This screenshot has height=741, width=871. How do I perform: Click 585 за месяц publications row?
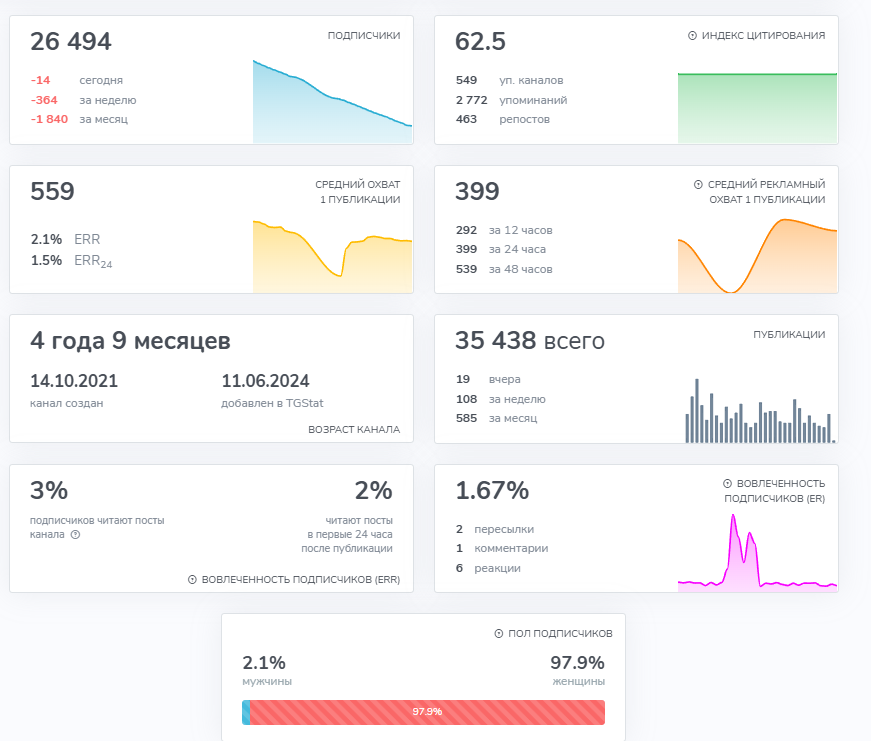tap(497, 418)
